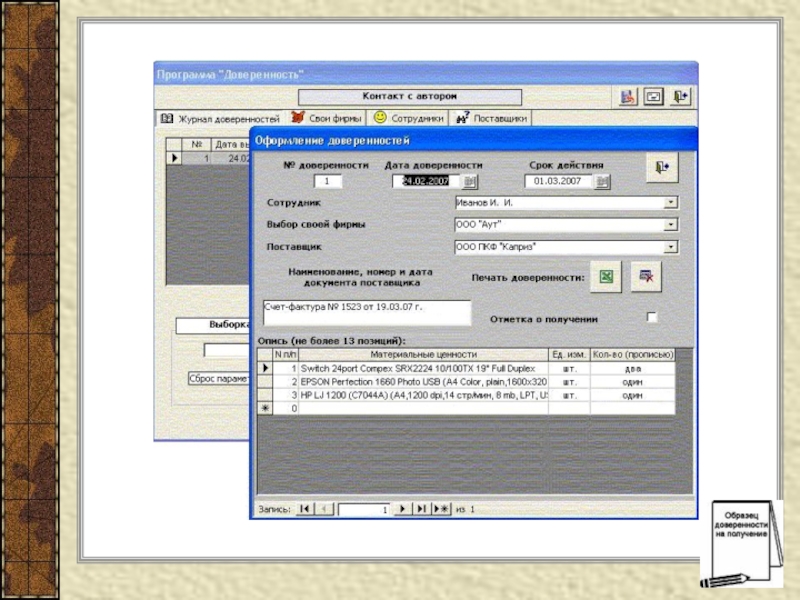This screenshot has width=800, height=600.
Task: Click the Выборка button in background window
Action: 213,326
